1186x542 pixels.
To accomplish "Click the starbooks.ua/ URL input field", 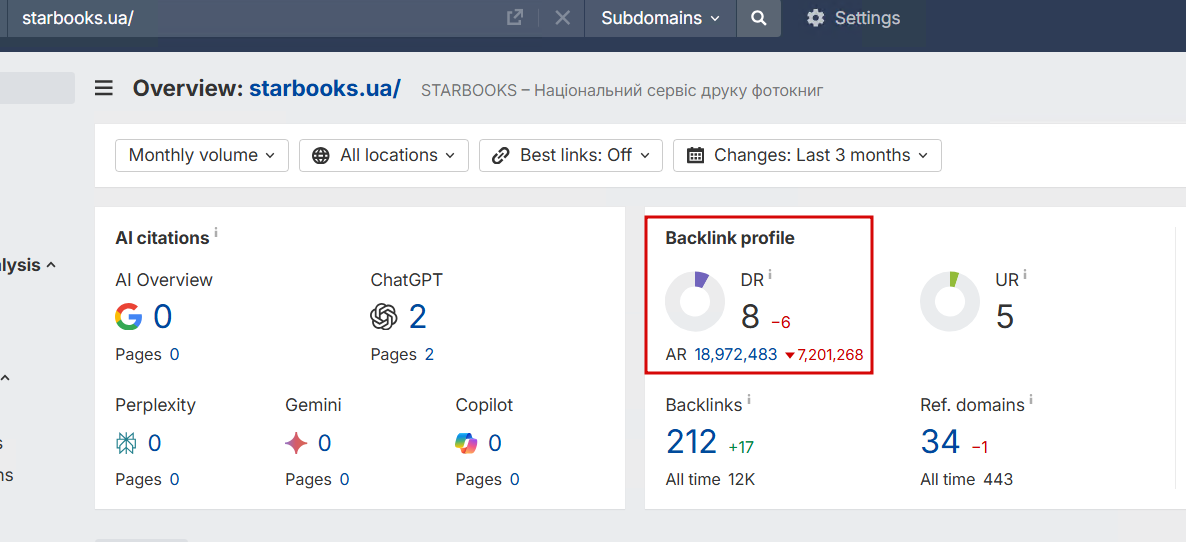I will [x=250, y=18].
